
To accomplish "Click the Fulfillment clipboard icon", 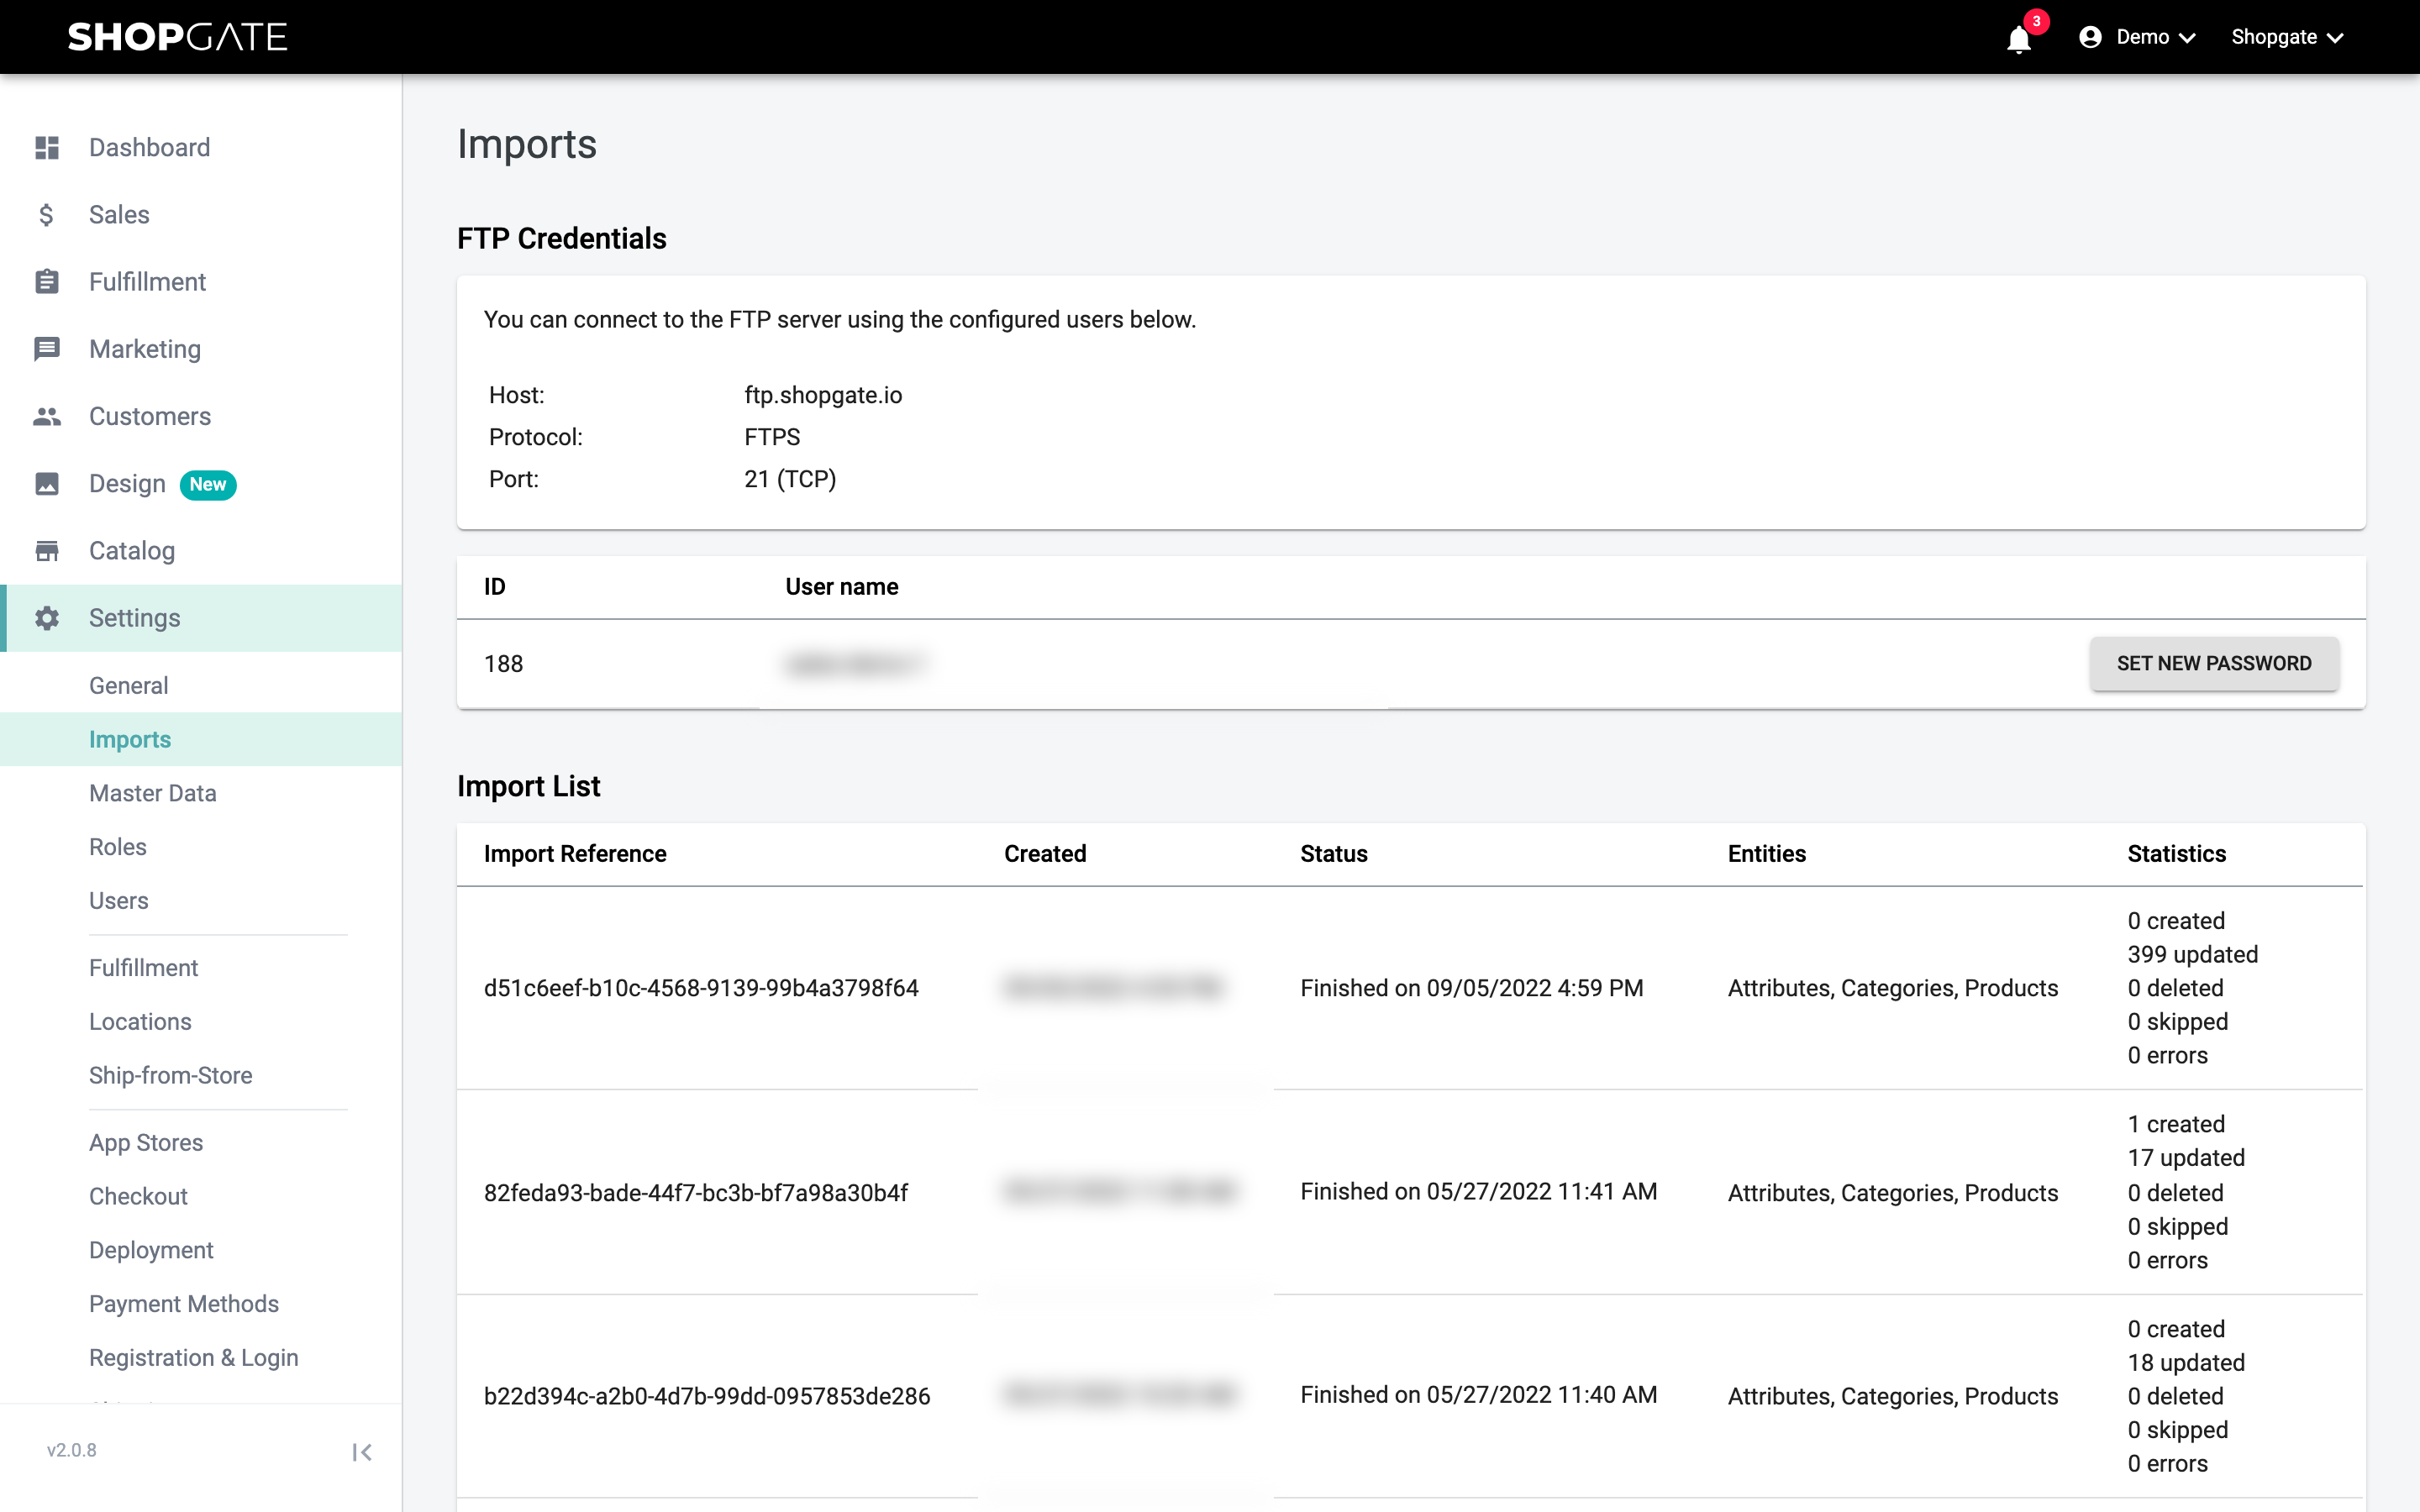I will 47,282.
